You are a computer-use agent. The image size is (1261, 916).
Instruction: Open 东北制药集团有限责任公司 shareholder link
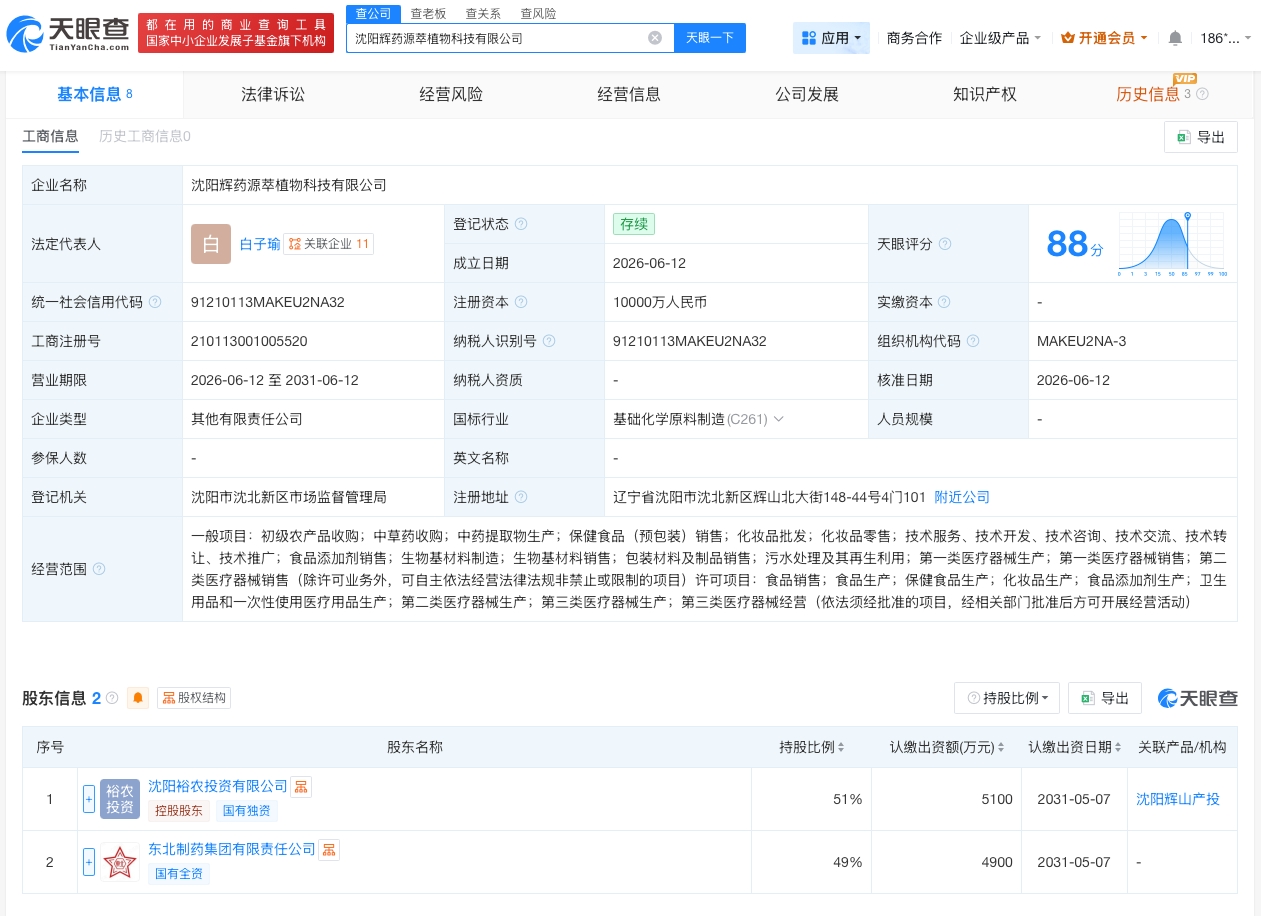(x=232, y=850)
